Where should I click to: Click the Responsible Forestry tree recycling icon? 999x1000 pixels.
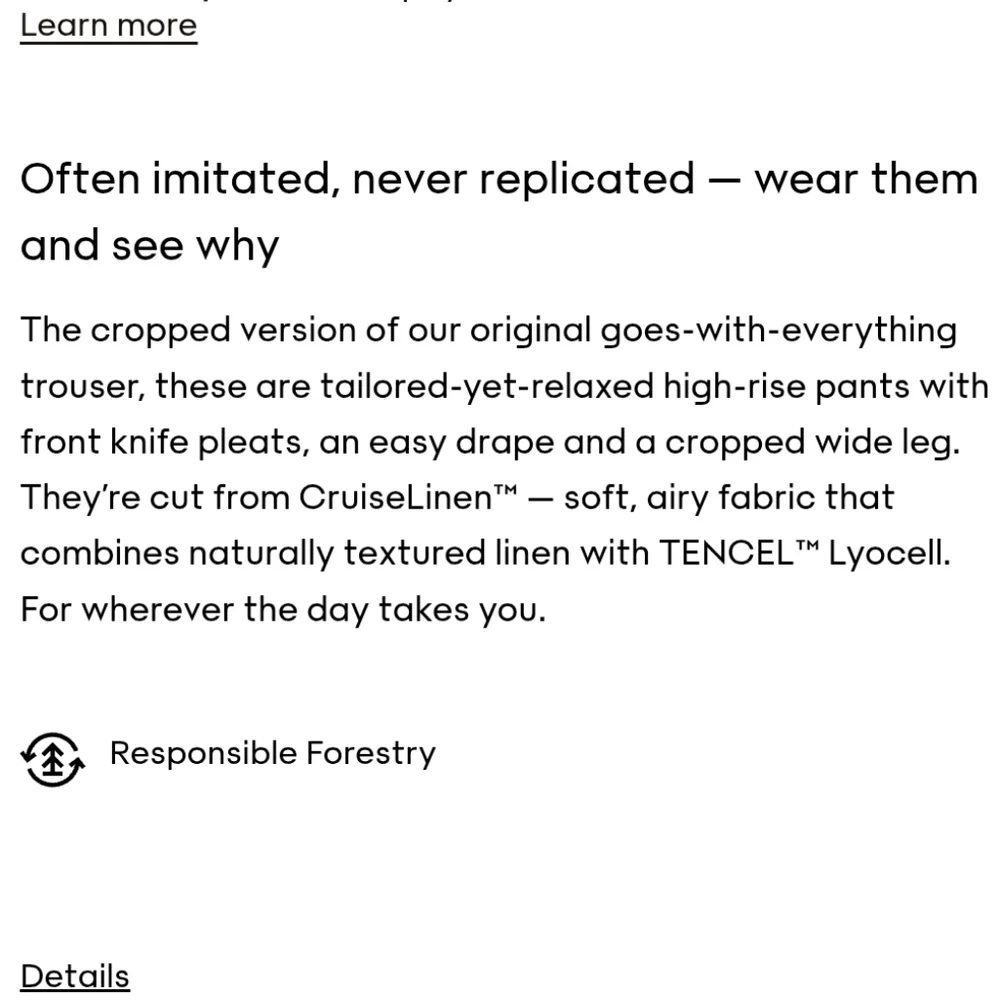tap(53, 759)
